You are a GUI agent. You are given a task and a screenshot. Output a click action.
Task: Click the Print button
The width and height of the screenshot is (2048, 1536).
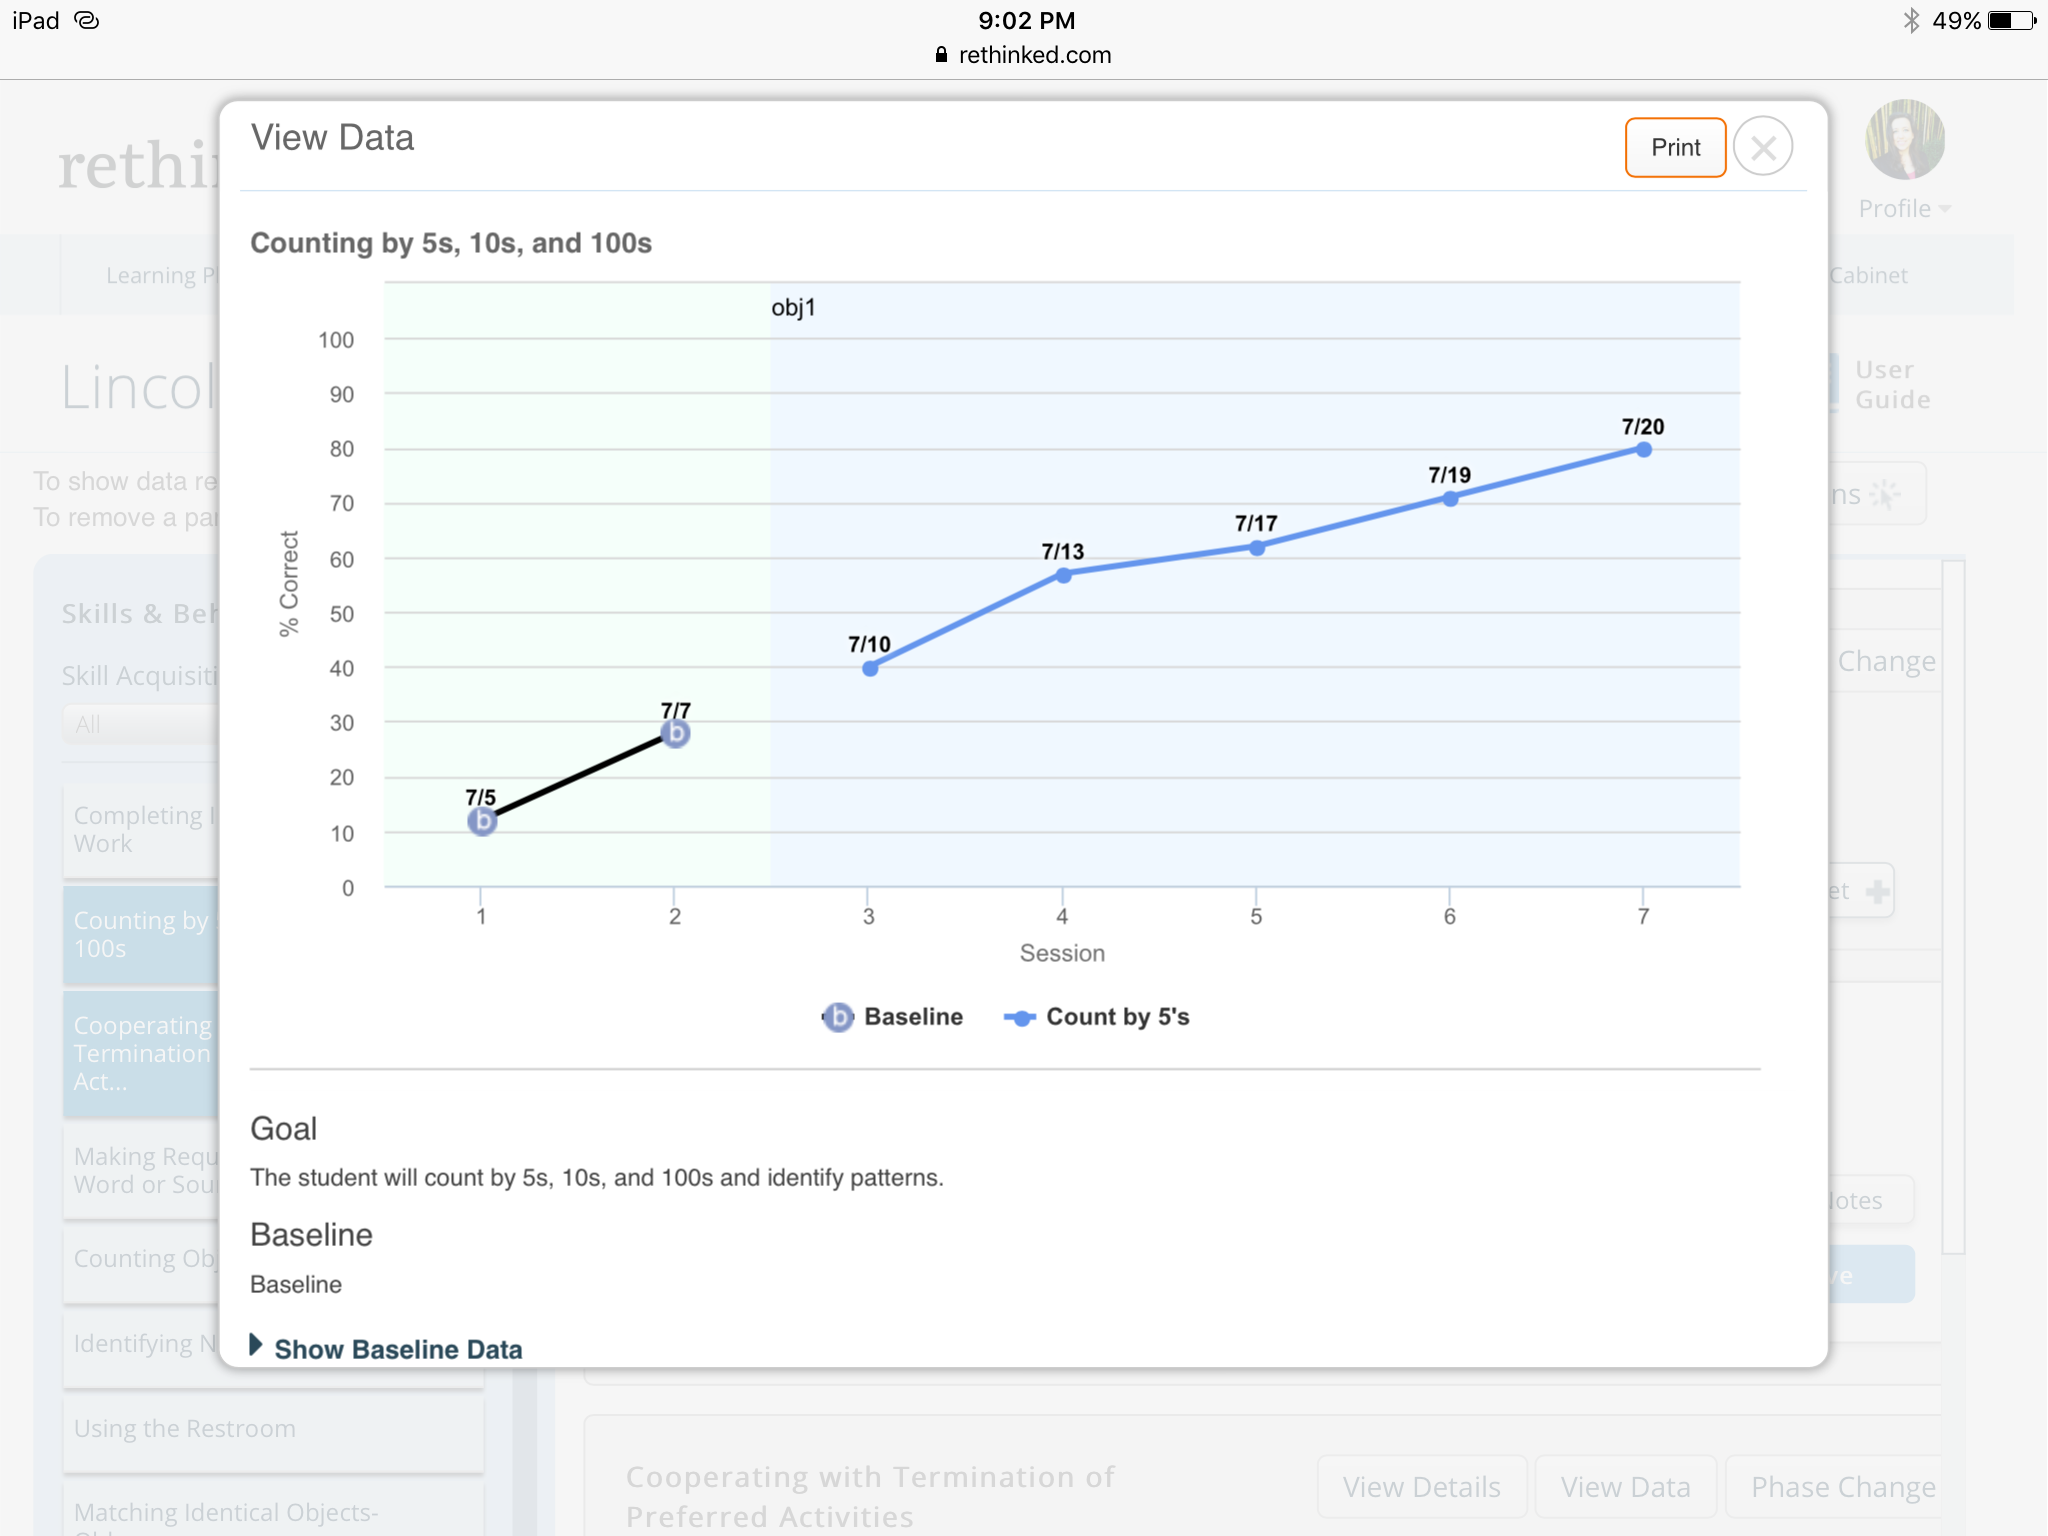click(x=1675, y=147)
